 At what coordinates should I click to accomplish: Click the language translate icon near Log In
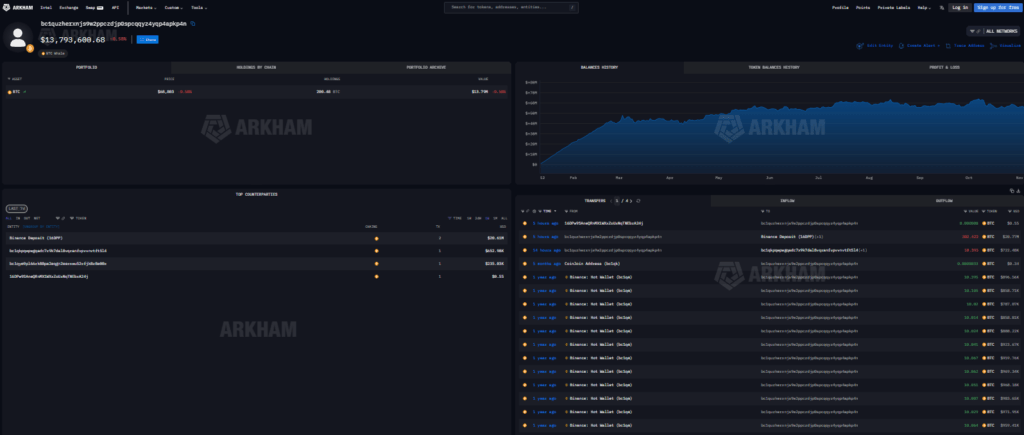coord(940,7)
